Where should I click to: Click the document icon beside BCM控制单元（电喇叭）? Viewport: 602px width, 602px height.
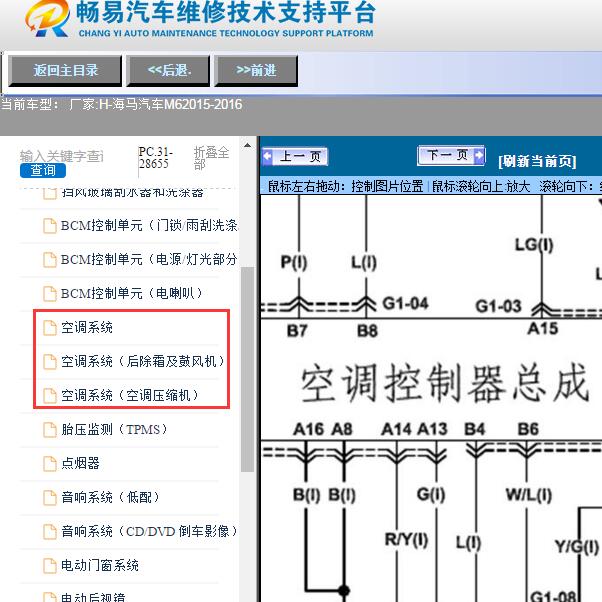(50, 294)
